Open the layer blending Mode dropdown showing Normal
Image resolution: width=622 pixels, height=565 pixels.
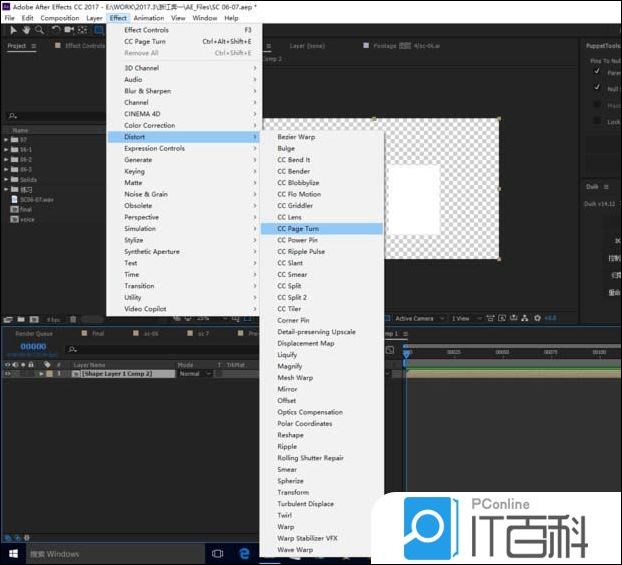(194, 373)
